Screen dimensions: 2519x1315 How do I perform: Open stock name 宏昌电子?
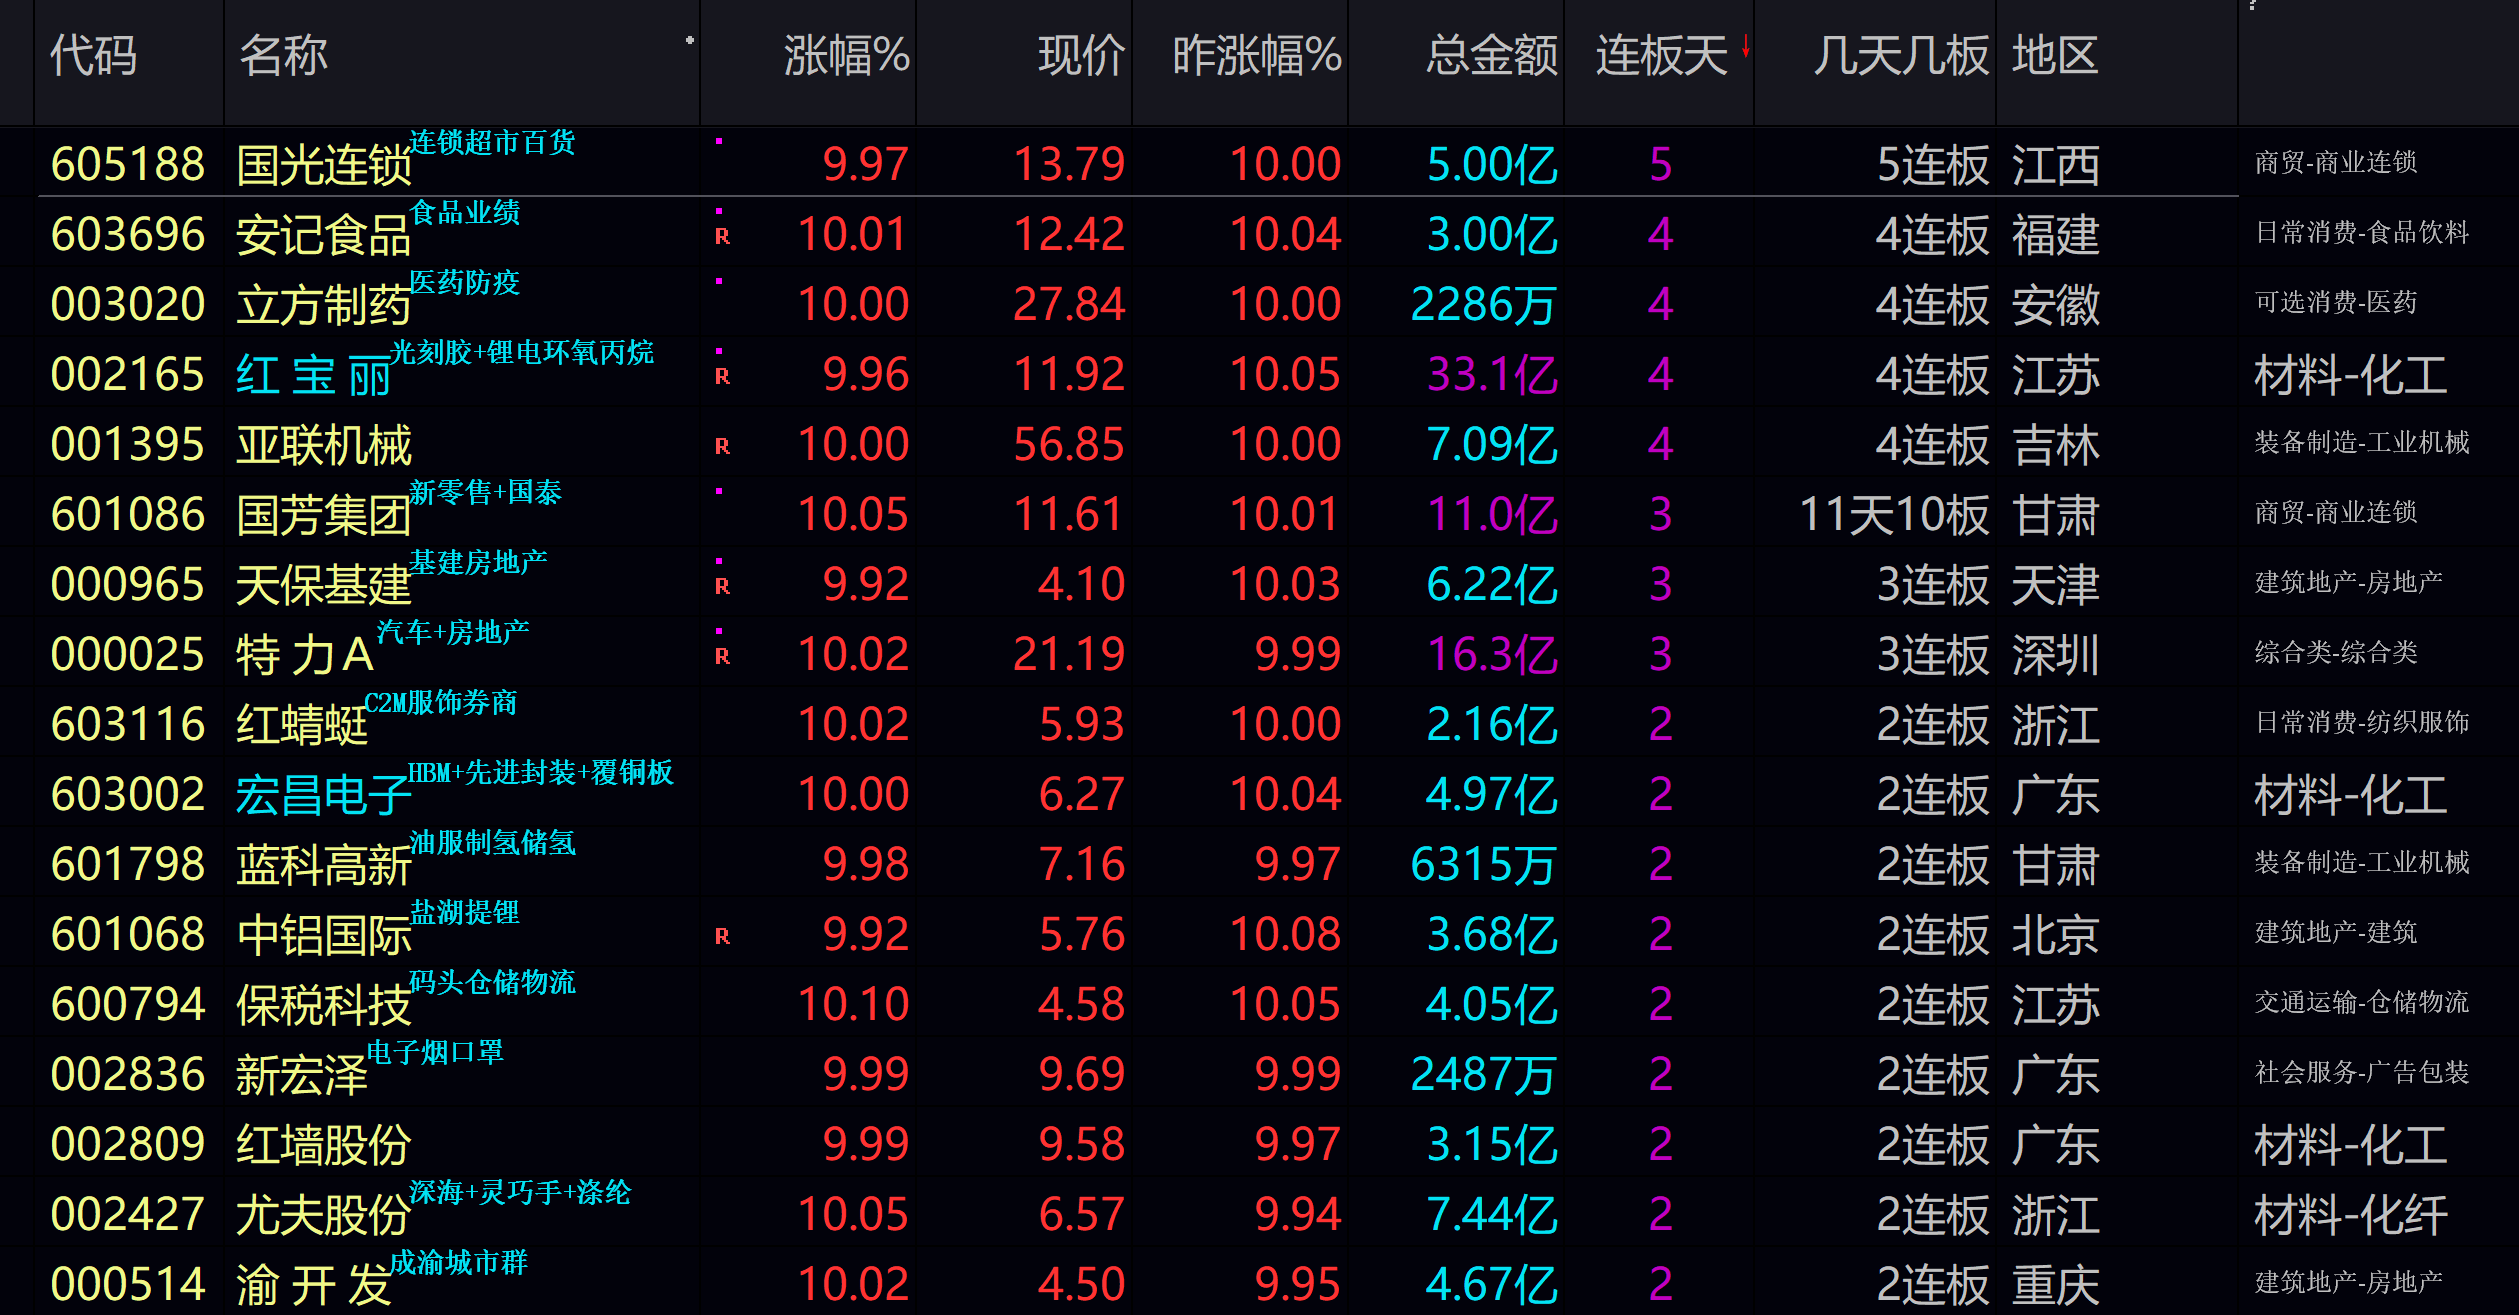(x=324, y=795)
